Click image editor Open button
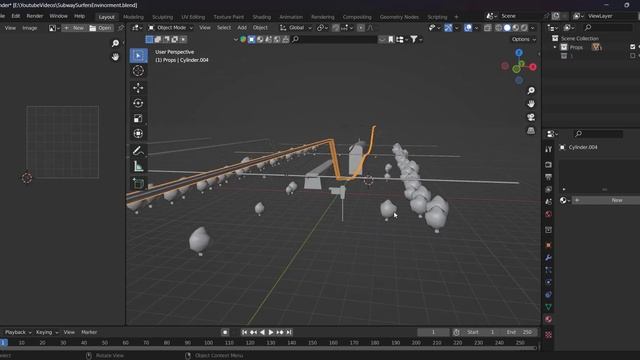This screenshot has width=640, height=360. (x=100, y=28)
